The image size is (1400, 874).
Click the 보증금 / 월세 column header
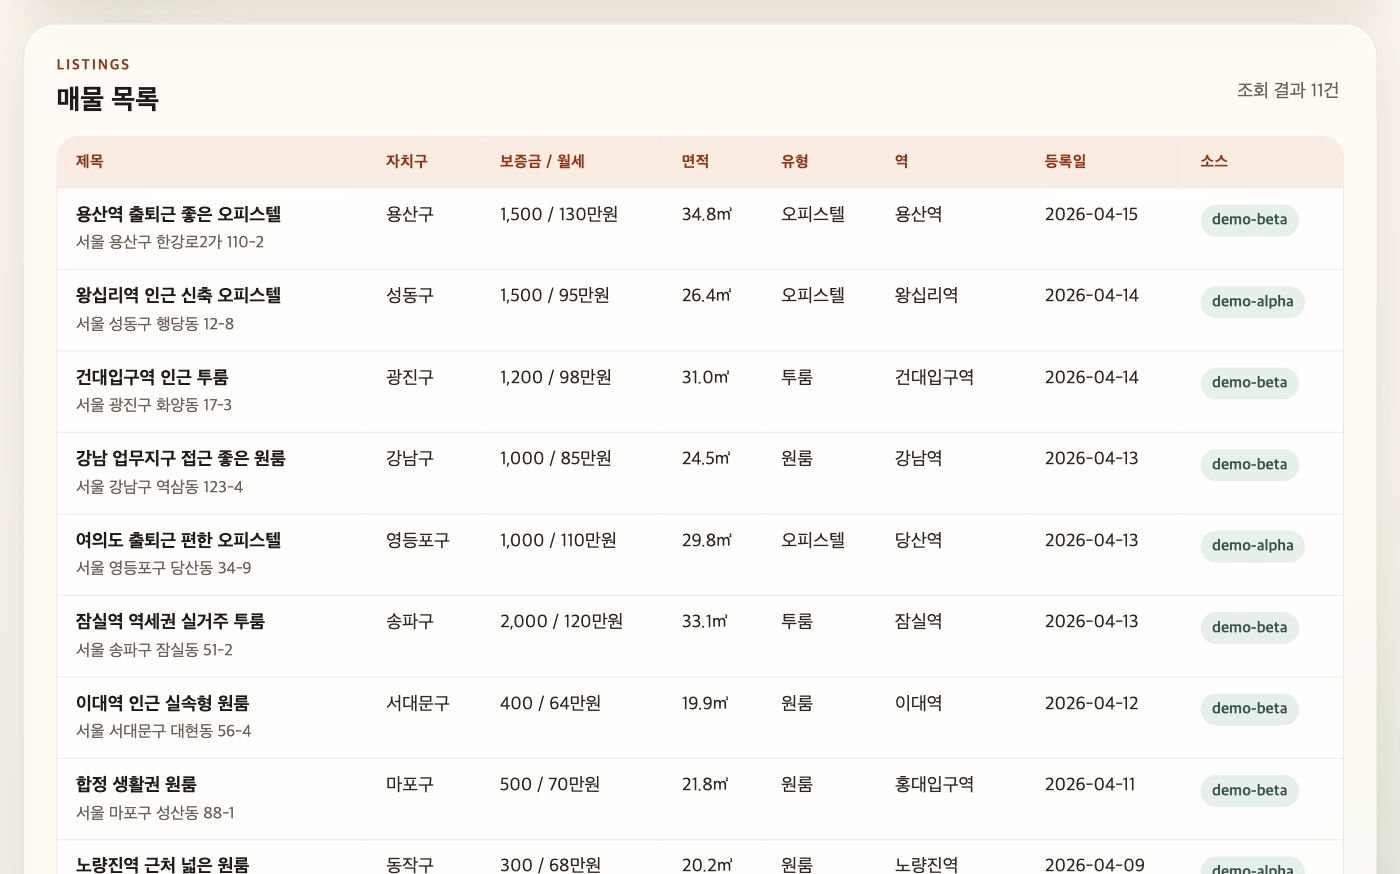(542, 161)
